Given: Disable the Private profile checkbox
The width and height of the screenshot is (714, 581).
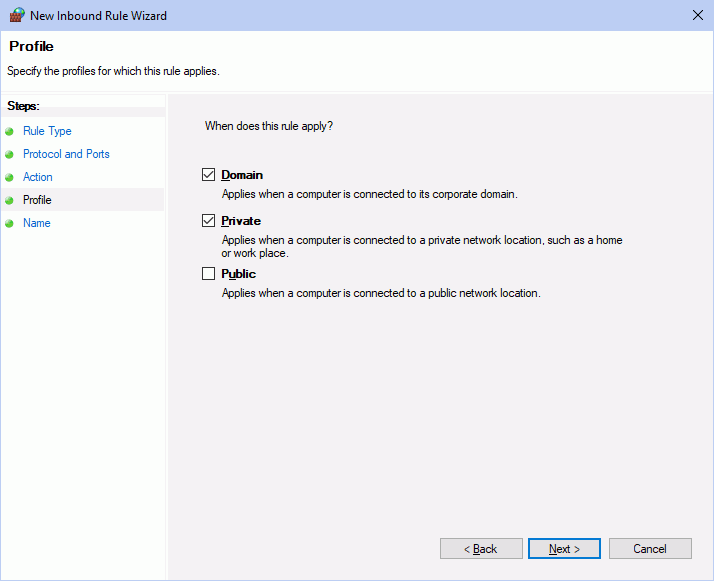Looking at the screenshot, I should (x=209, y=221).
